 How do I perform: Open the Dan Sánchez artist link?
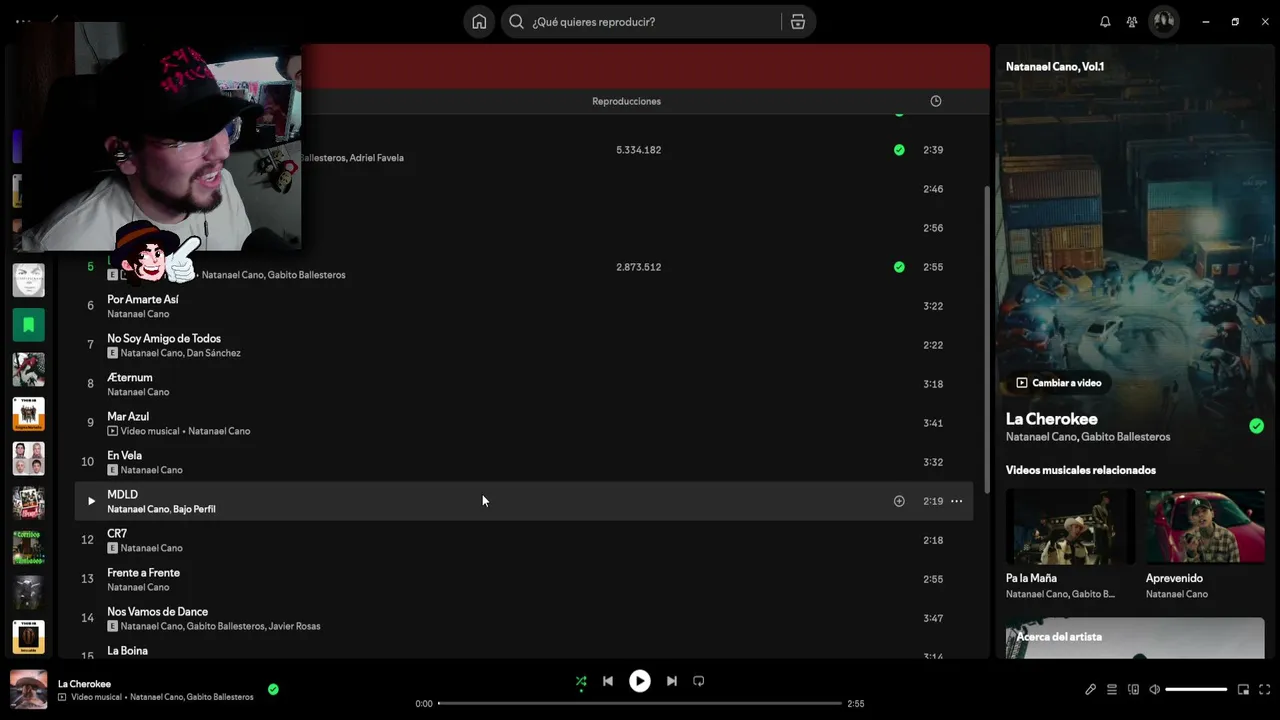pyautogui.click(x=214, y=353)
